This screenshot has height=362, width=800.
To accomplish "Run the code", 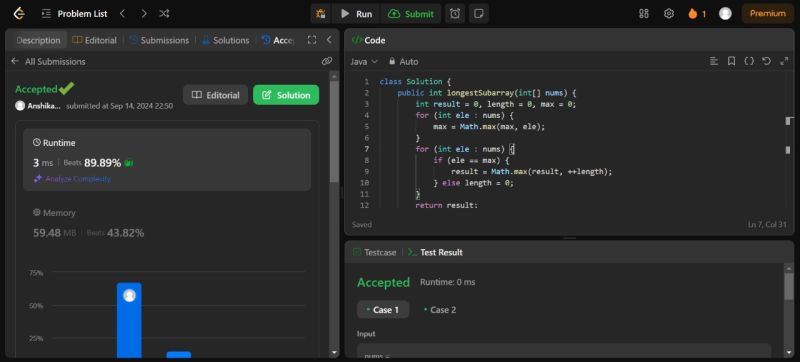I will 357,14.
